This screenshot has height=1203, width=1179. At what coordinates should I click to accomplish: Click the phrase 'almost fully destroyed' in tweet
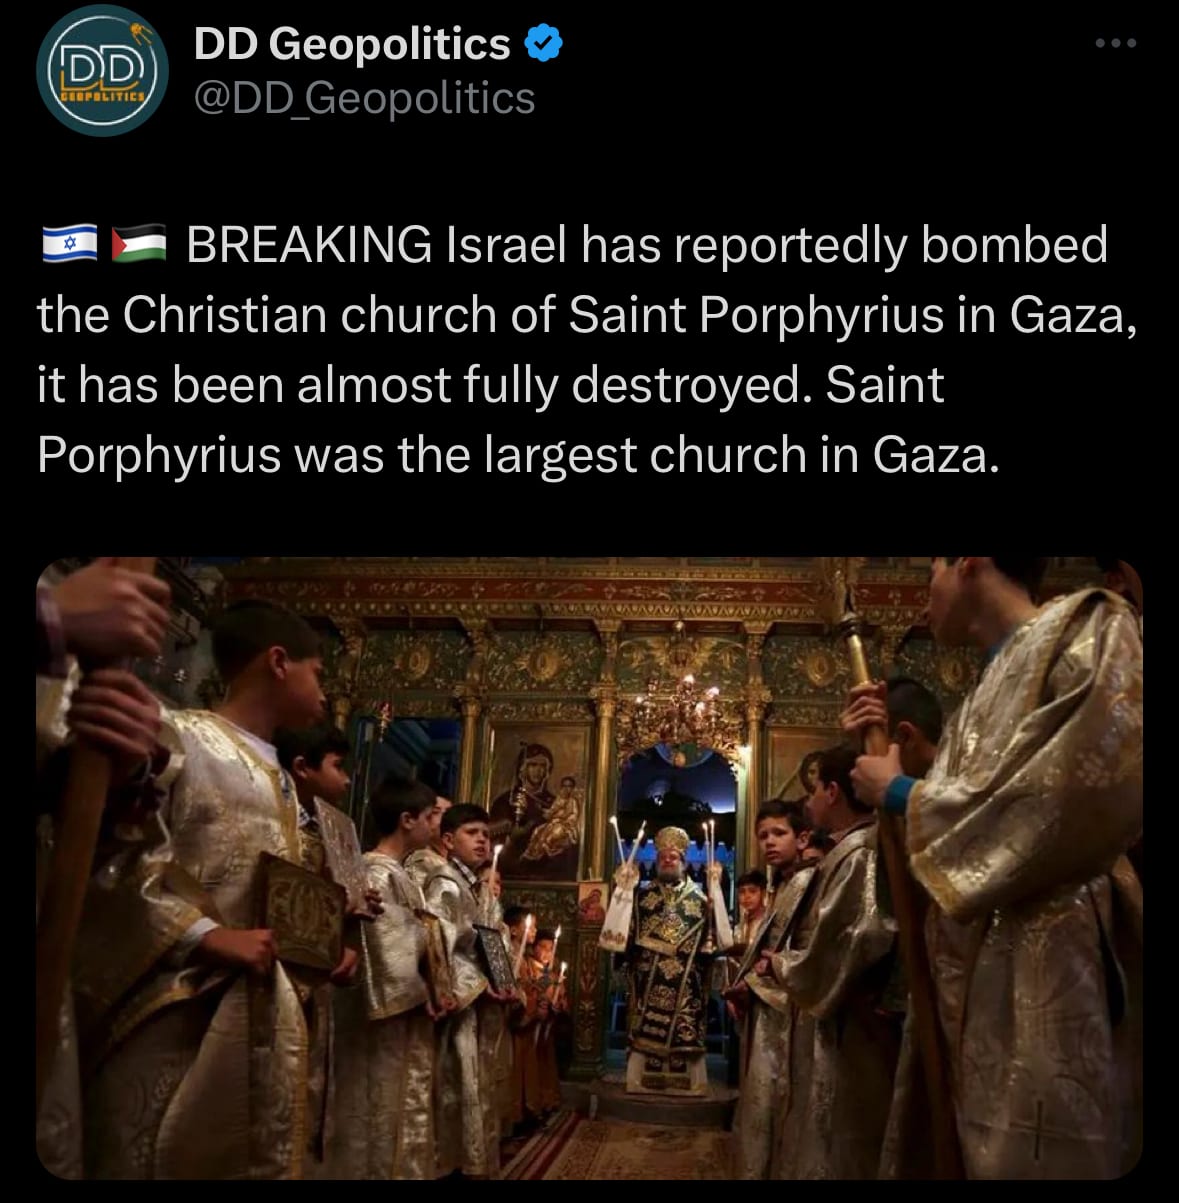(x=549, y=385)
